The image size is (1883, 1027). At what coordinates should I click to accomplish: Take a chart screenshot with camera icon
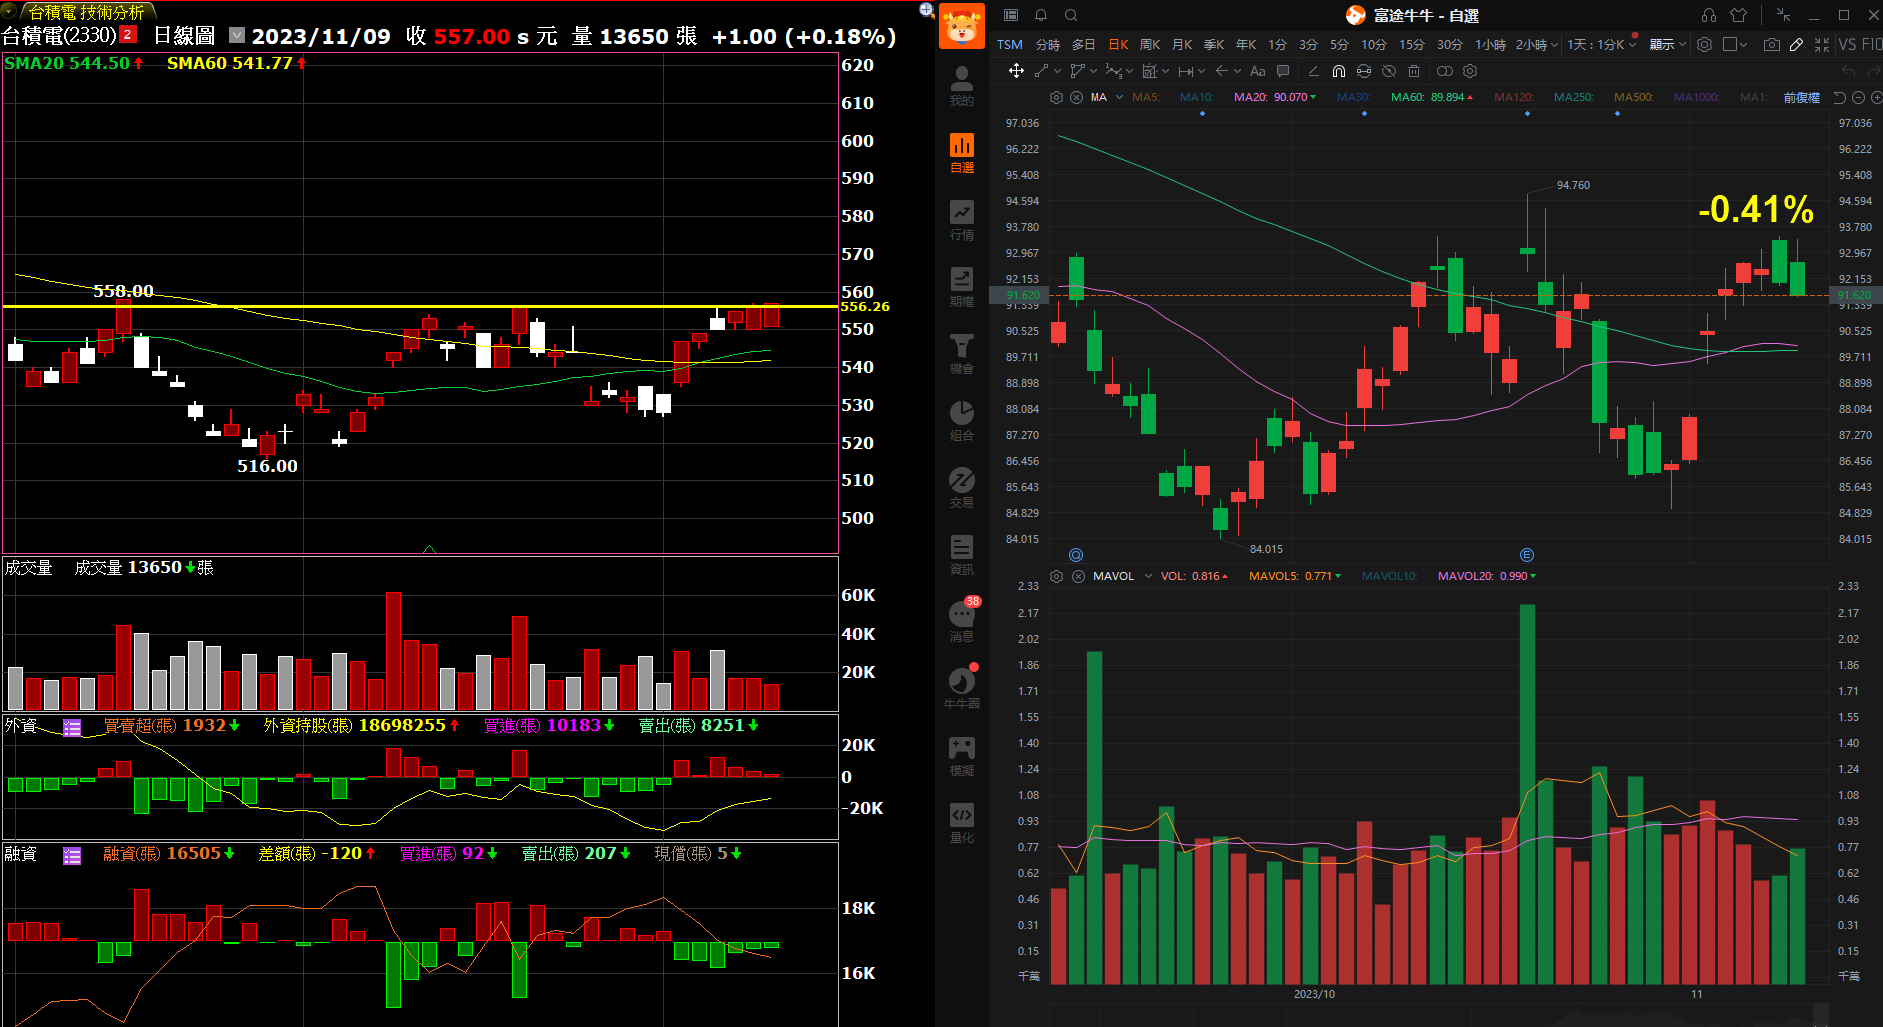coord(1772,44)
